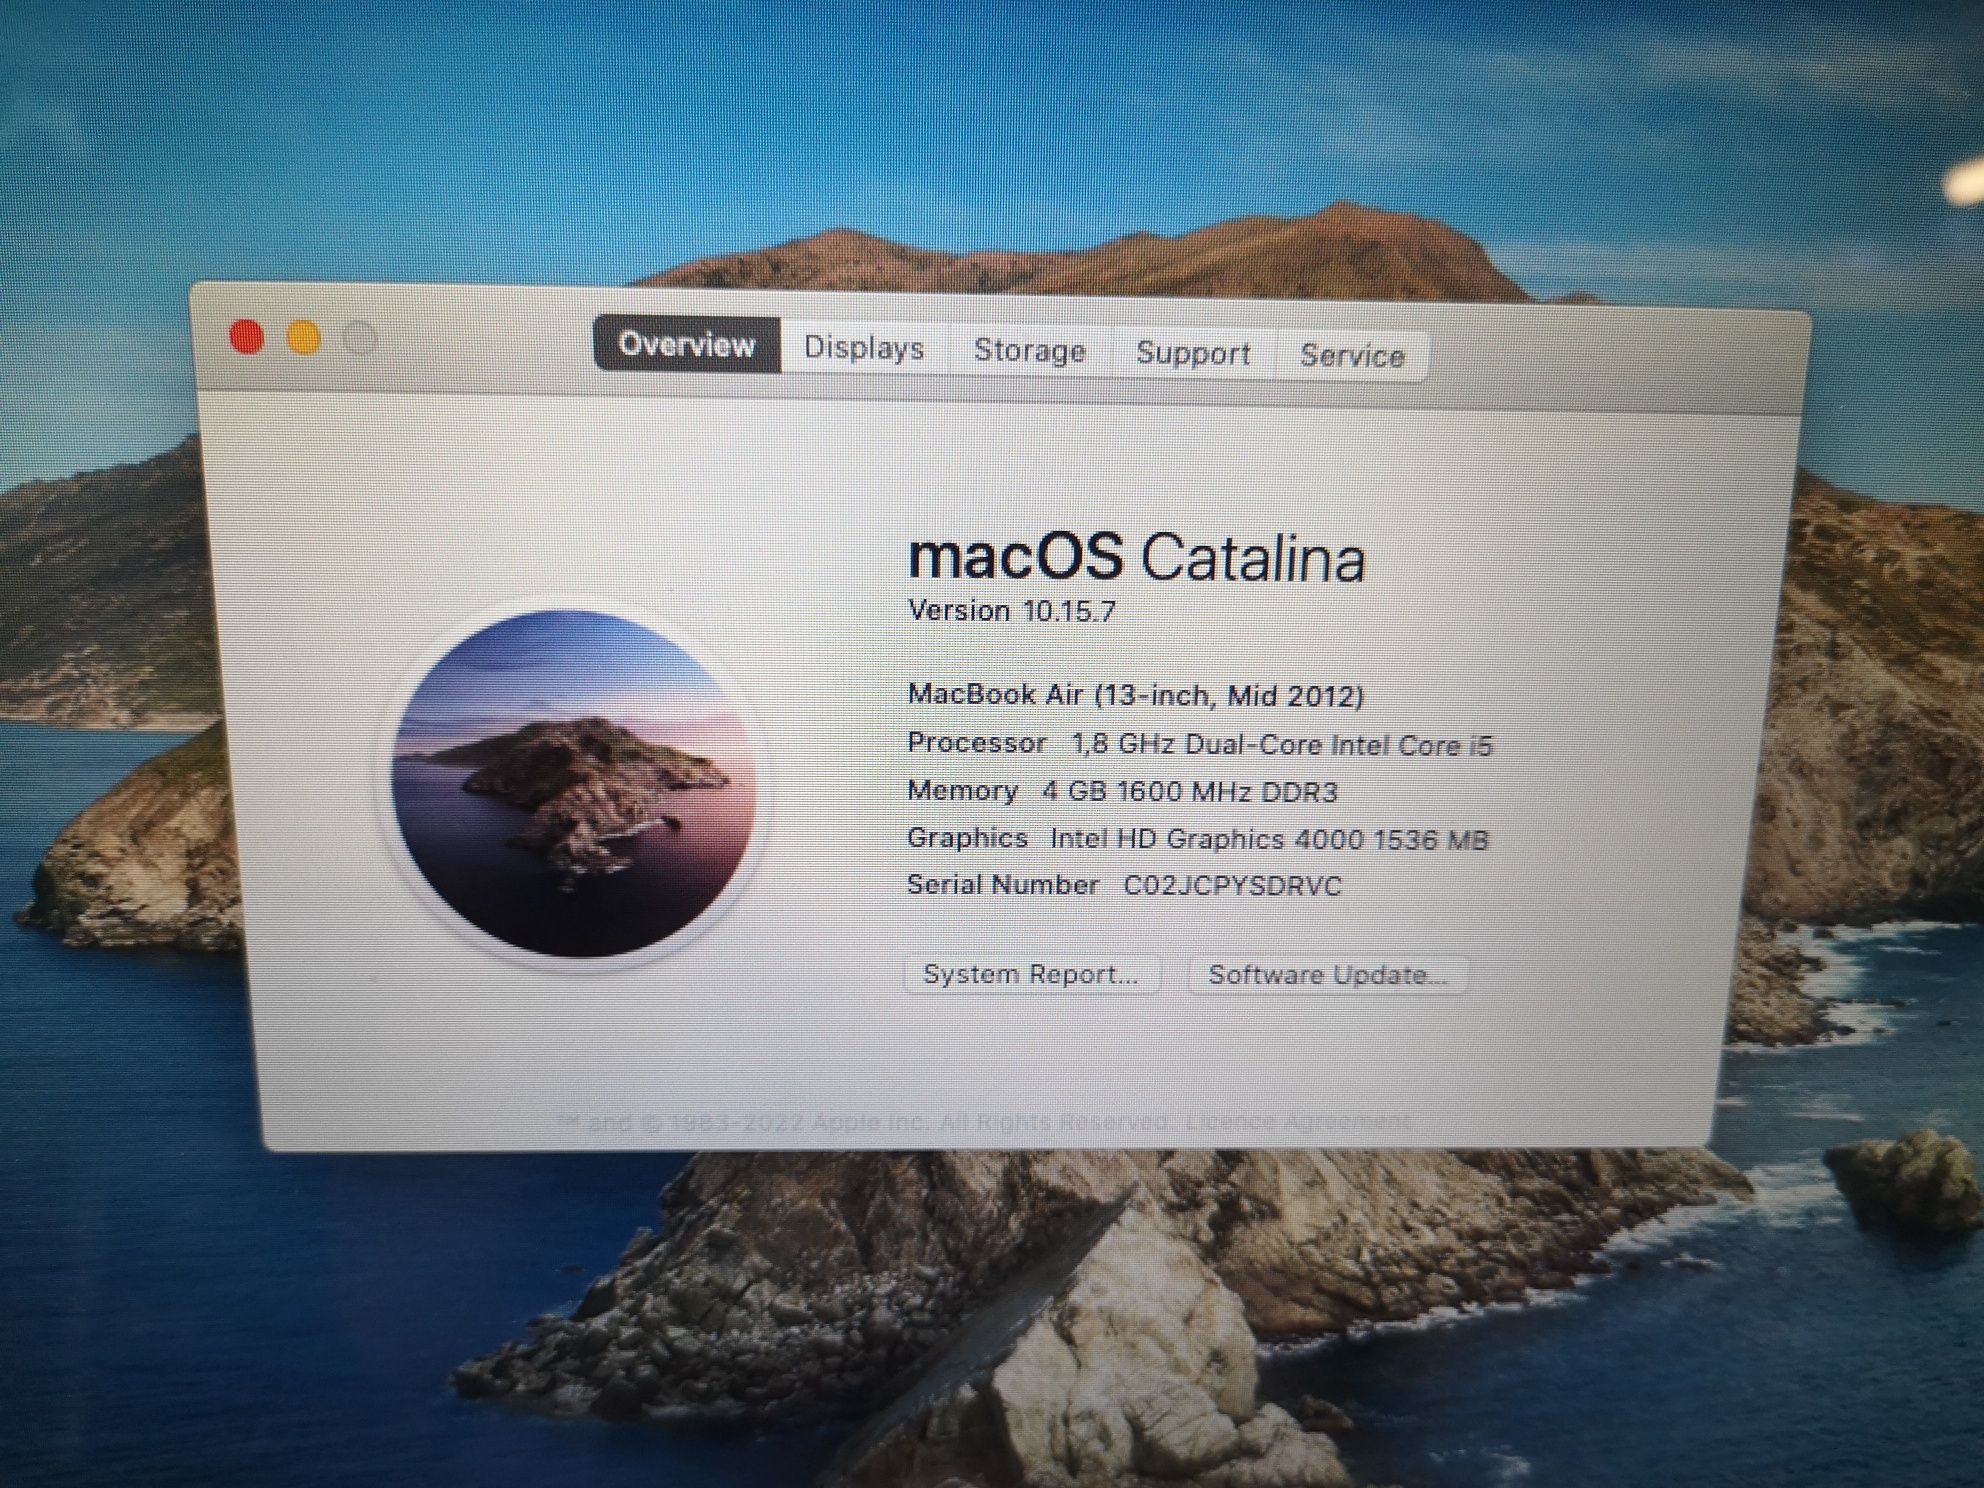Click the Version 10.15.7 text
The height and width of the screenshot is (1488, 1984).
point(1011,611)
